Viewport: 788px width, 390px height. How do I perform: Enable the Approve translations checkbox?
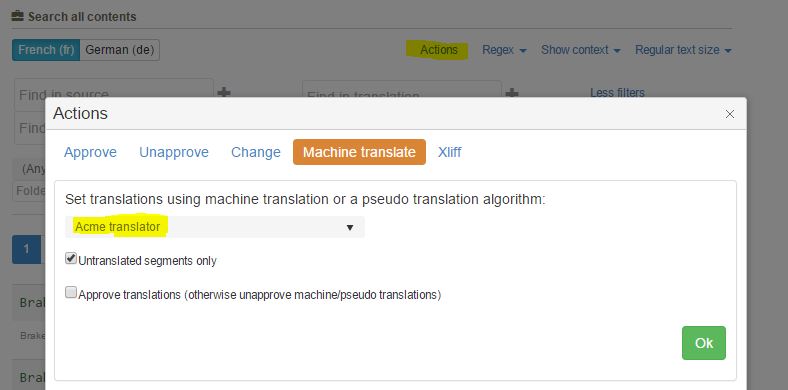[x=71, y=292]
